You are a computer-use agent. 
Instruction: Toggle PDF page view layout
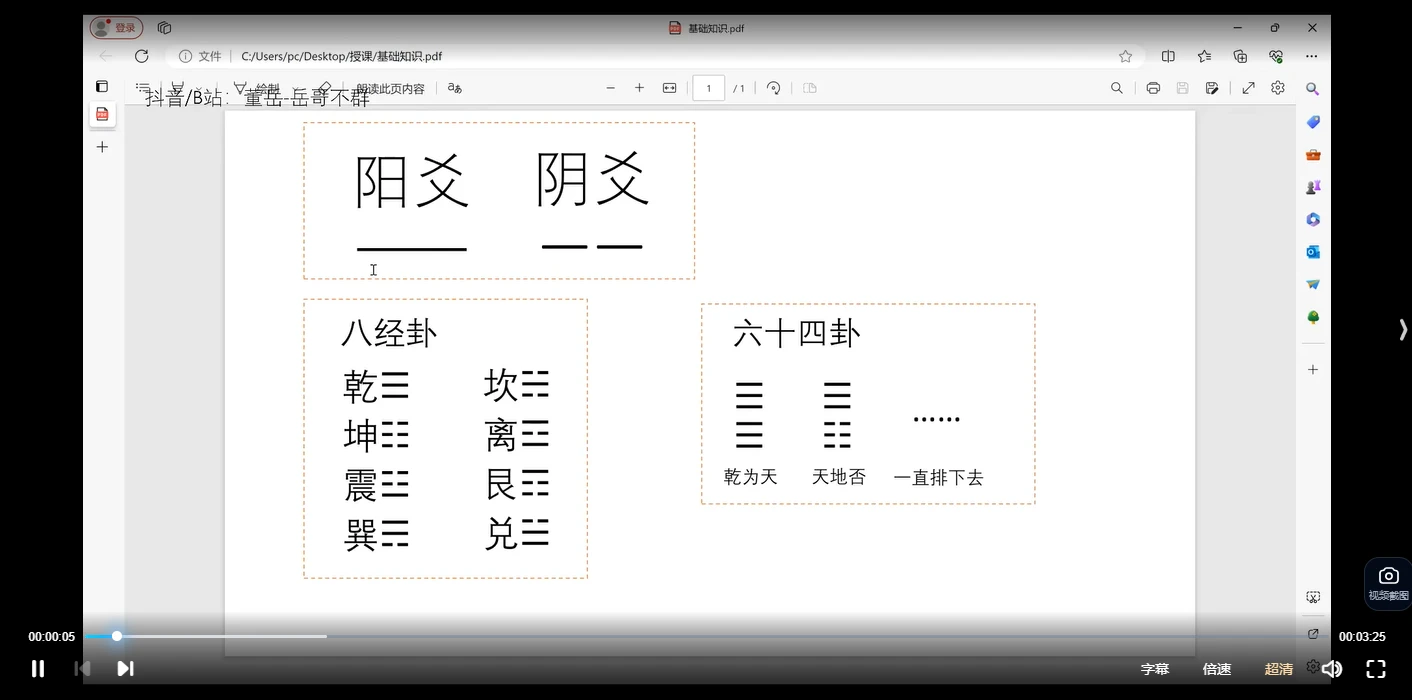810,88
